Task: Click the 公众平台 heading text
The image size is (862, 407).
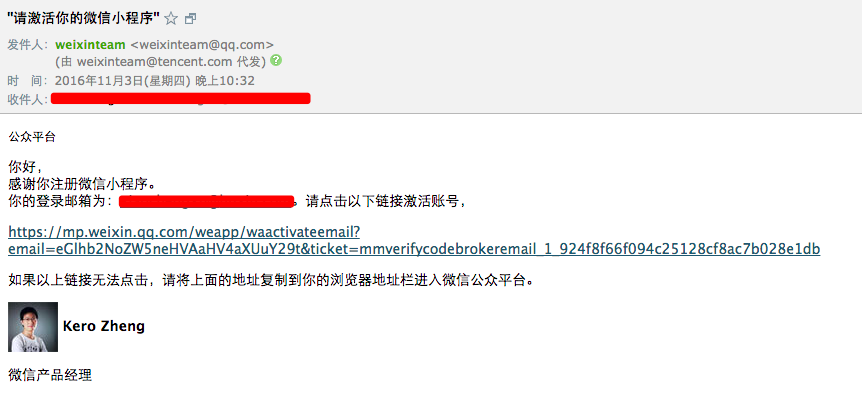Action: (32, 138)
